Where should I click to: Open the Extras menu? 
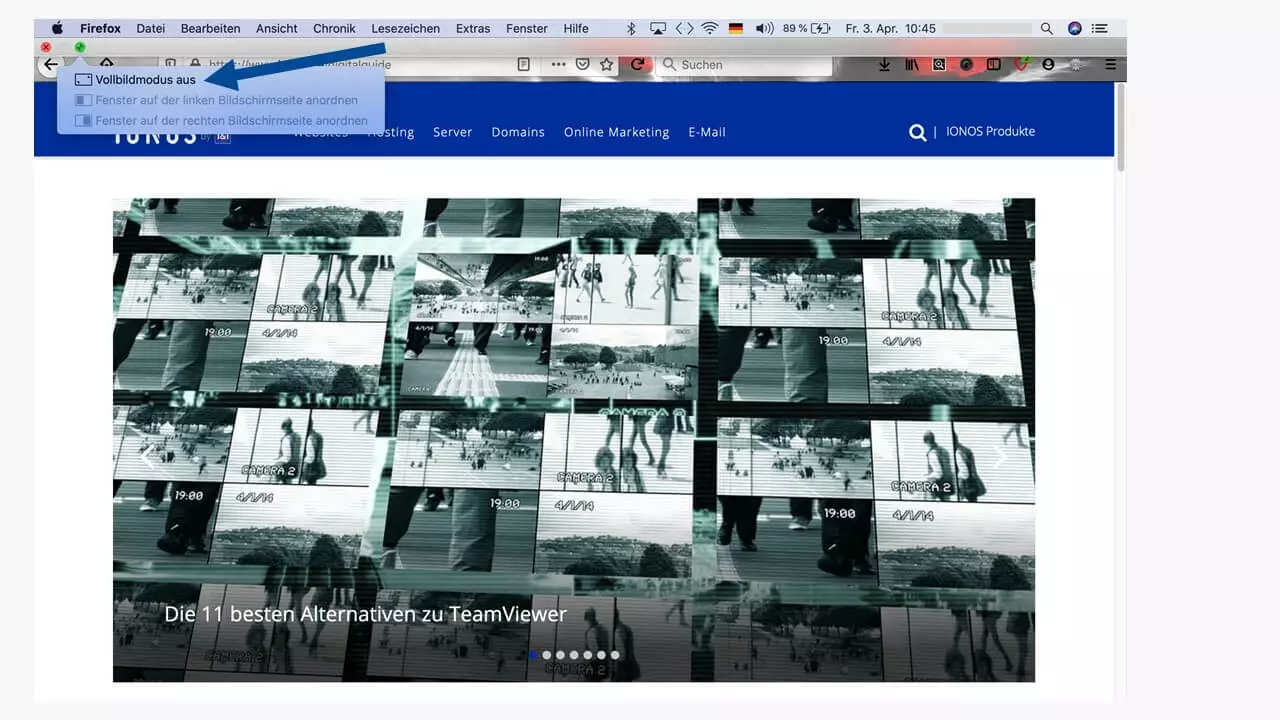(473, 28)
